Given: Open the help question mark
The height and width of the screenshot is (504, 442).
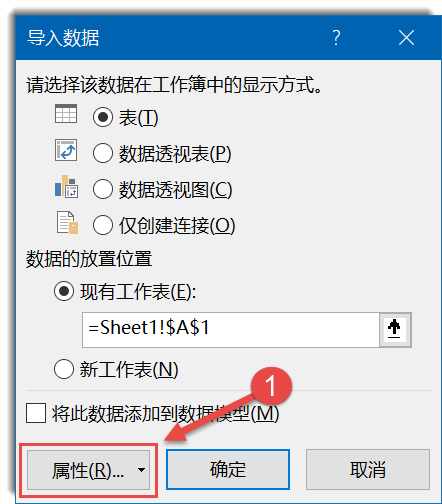Looking at the screenshot, I should [337, 38].
